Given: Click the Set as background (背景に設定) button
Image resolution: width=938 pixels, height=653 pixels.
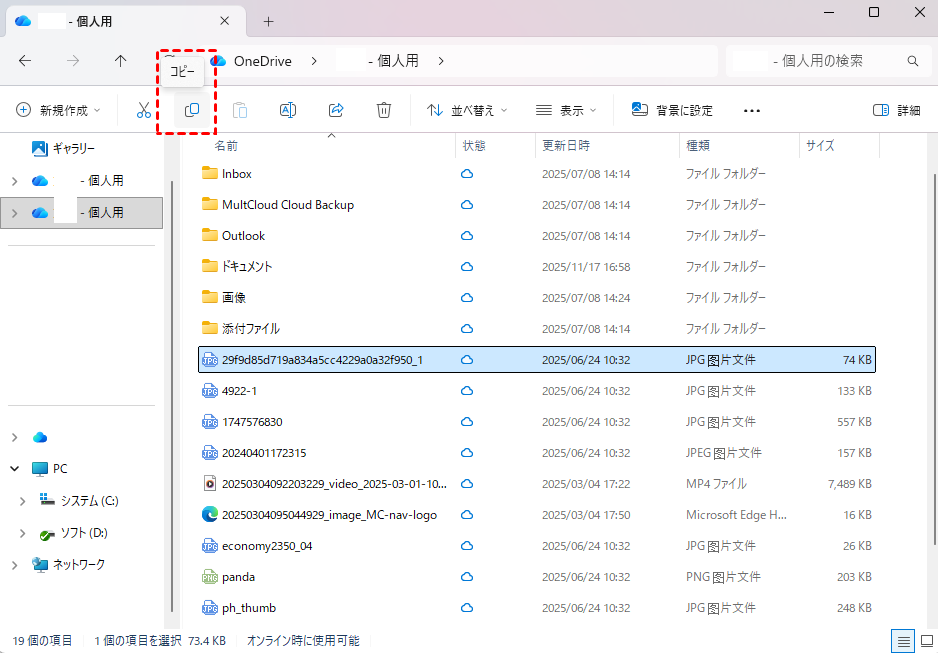Looking at the screenshot, I should pos(672,110).
